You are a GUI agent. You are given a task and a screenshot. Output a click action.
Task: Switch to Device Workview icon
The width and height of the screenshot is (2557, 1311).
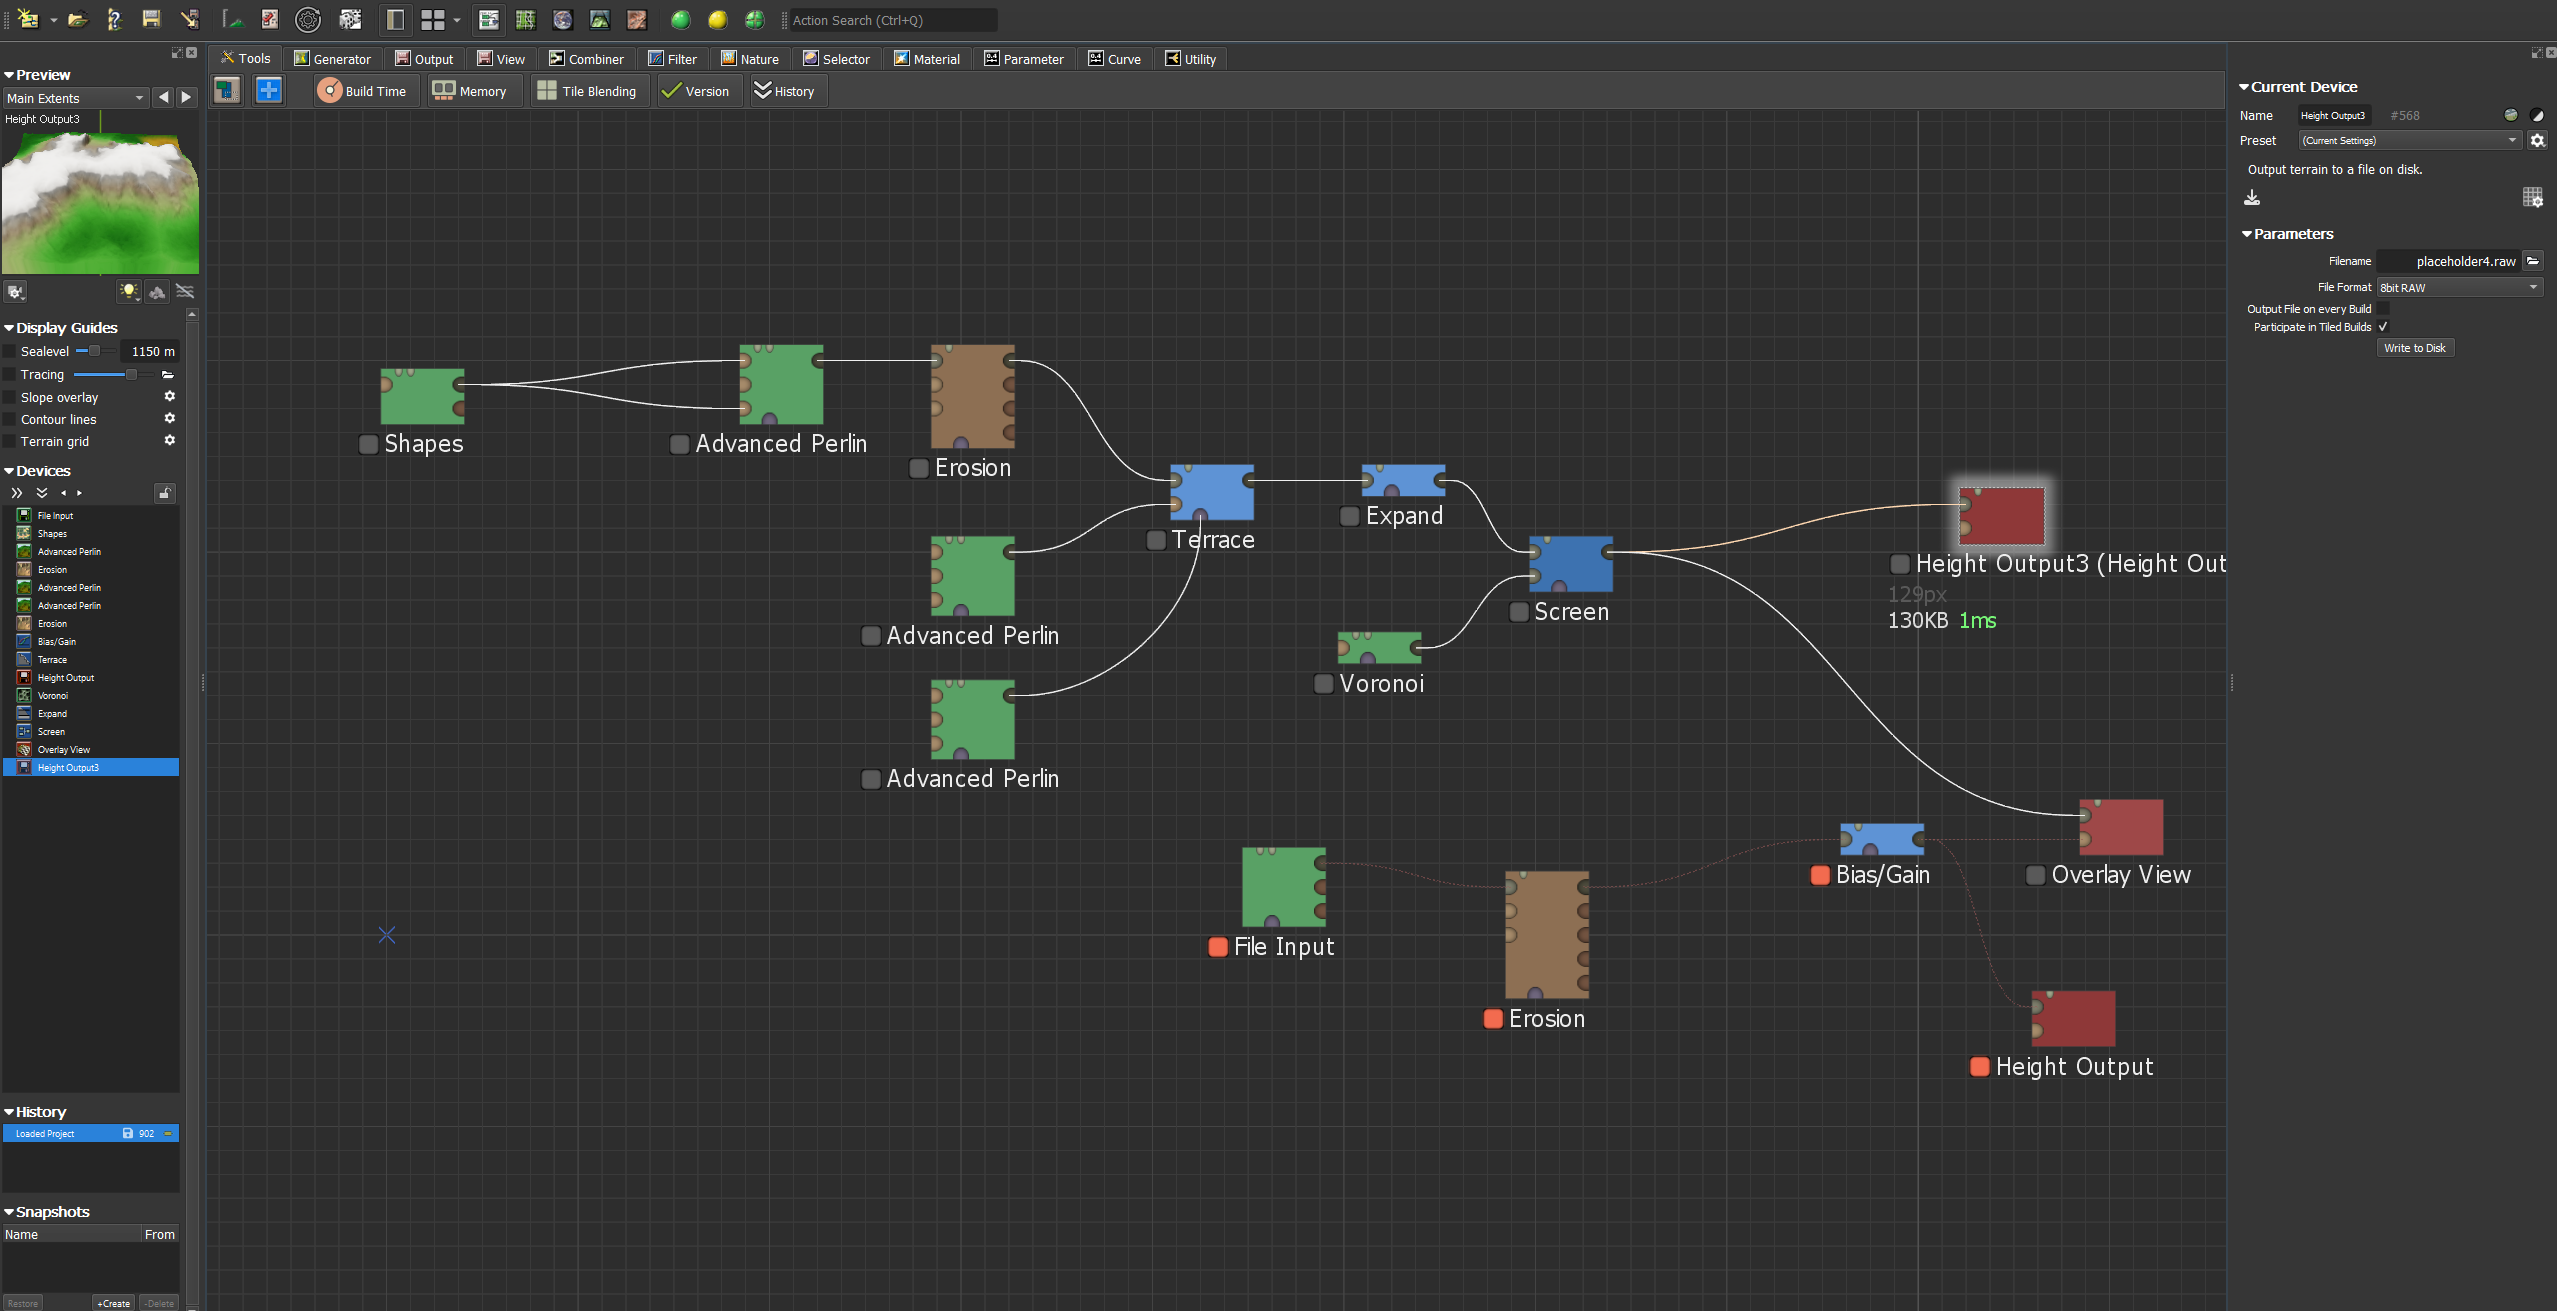489,19
